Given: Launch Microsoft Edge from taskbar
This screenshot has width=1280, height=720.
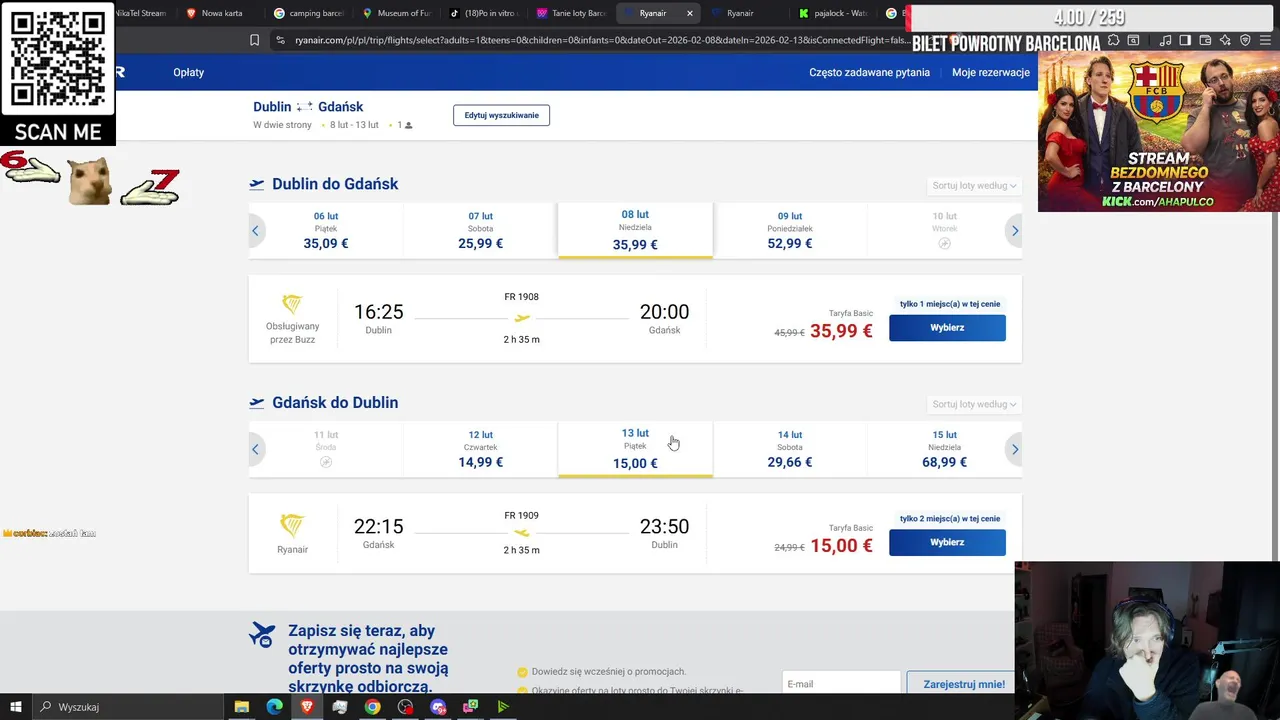Looking at the screenshot, I should point(274,707).
